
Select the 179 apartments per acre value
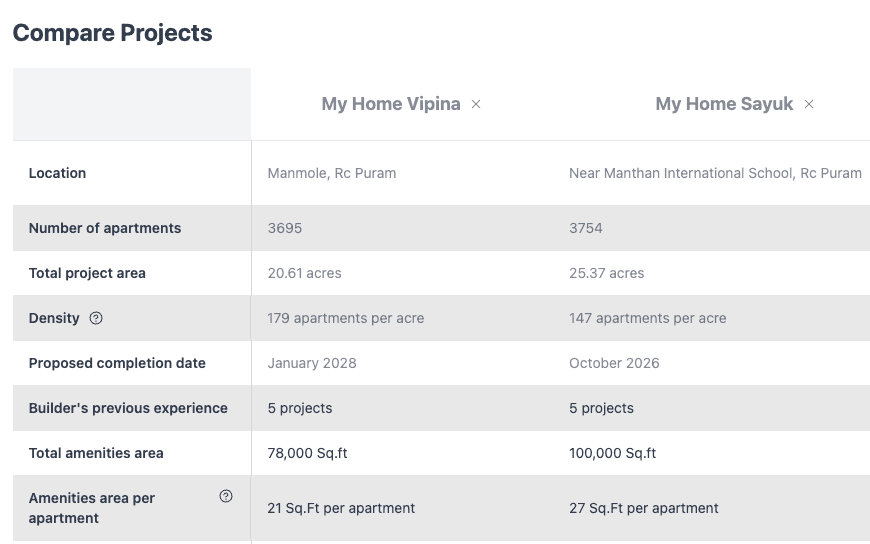(346, 318)
